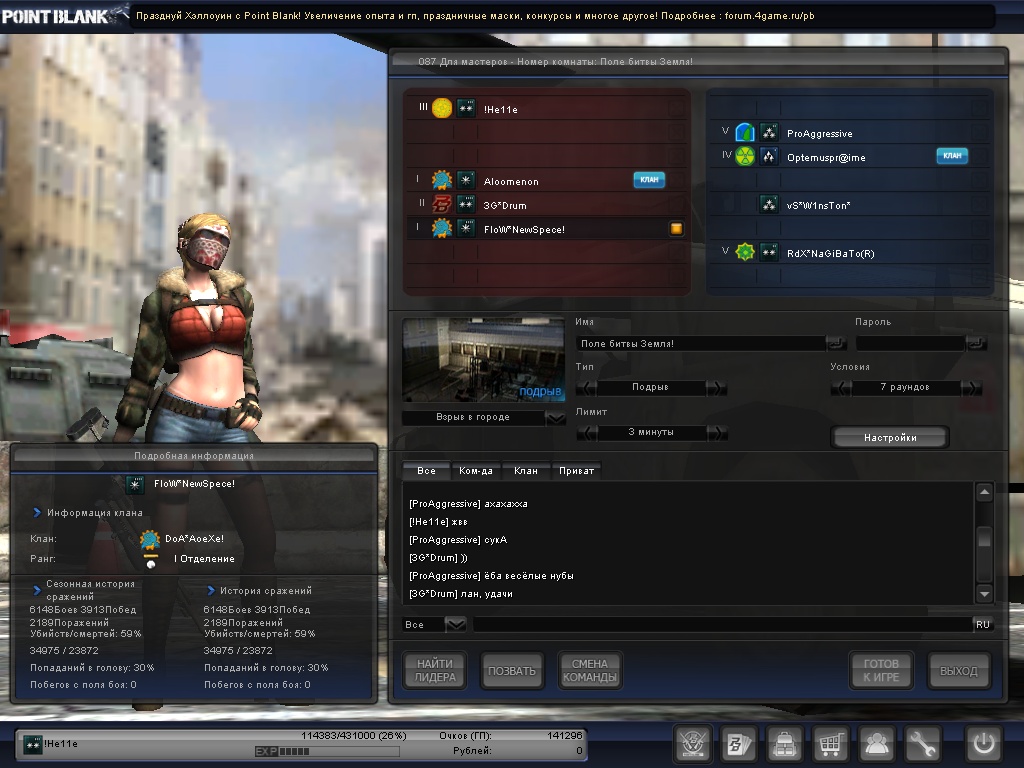Image resolution: width=1024 pixels, height=768 pixels.
Task: Open settings with the wrench icon
Action: coord(923,744)
